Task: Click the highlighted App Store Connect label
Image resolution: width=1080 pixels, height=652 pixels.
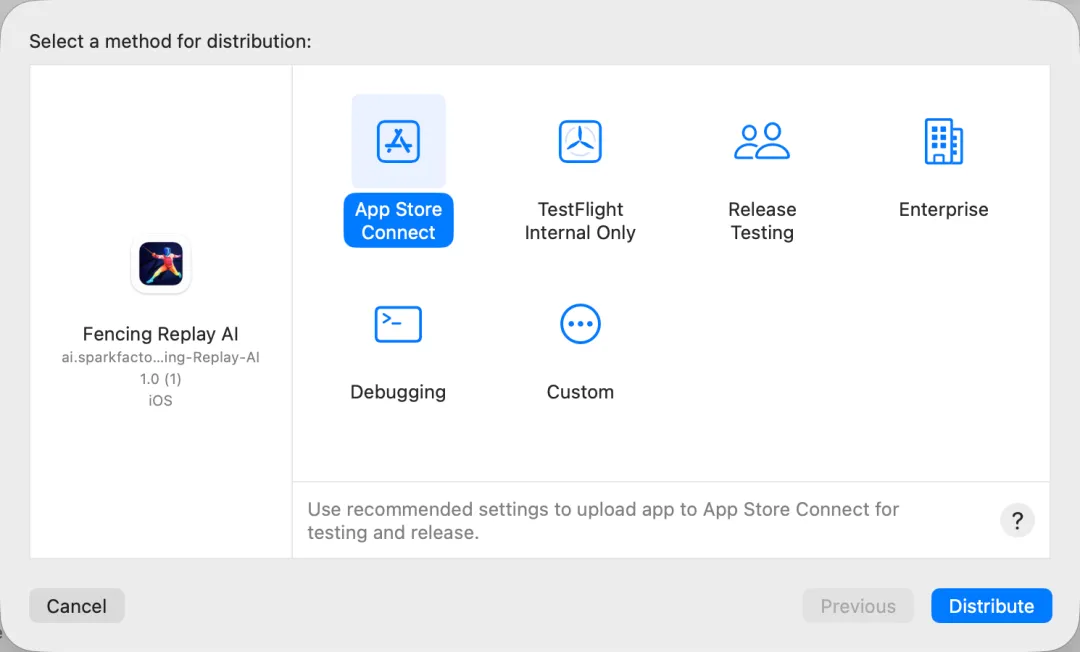Action: tap(398, 221)
